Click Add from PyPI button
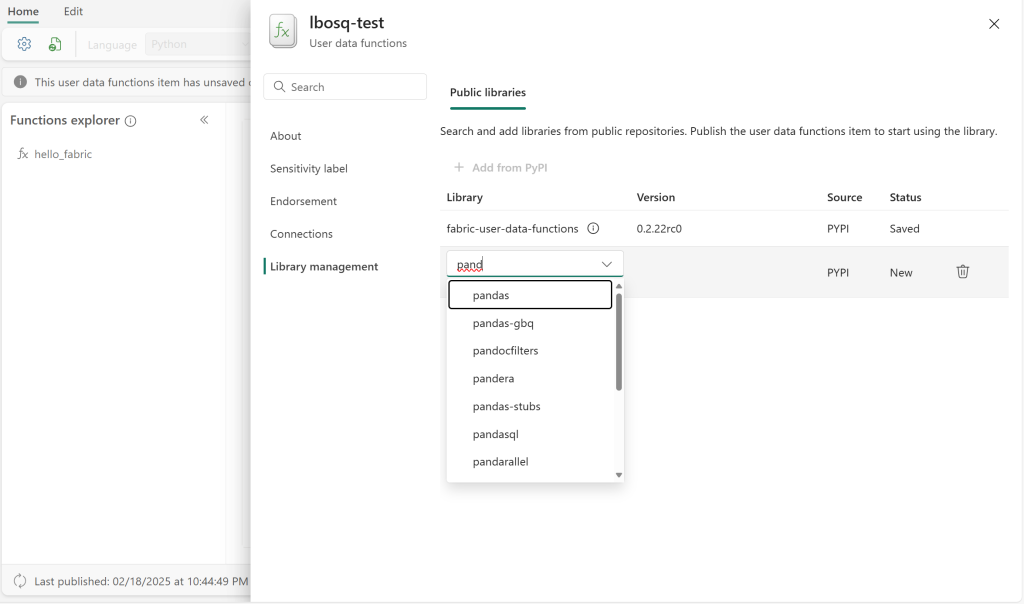Image resolution: width=1024 pixels, height=604 pixels. click(x=501, y=168)
